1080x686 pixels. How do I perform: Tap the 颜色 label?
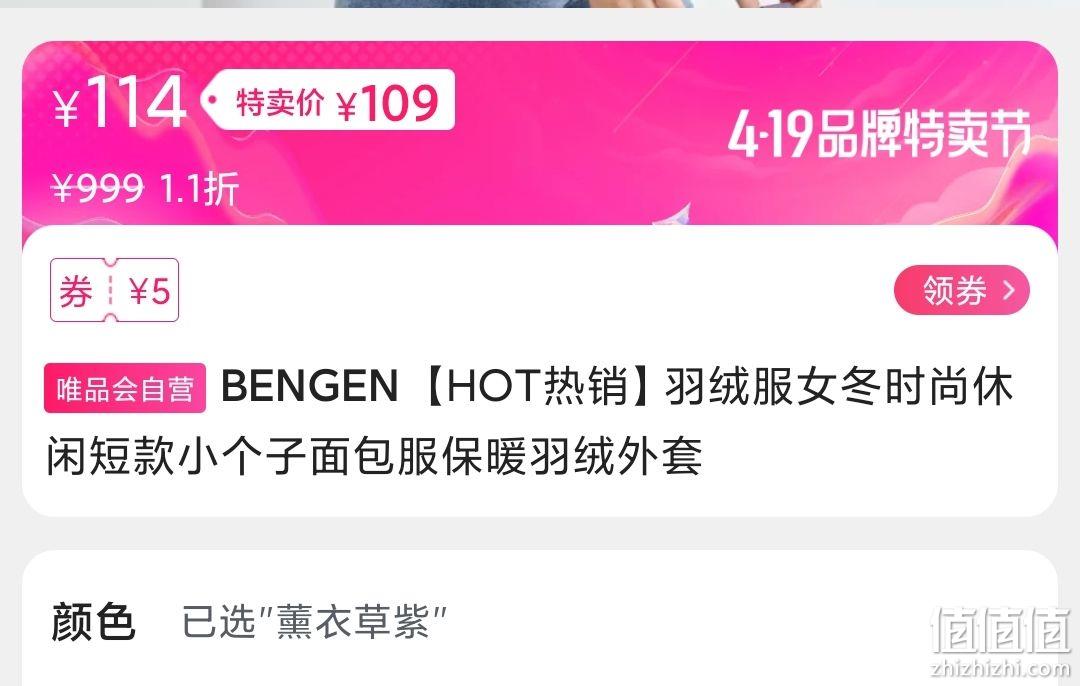pyautogui.click(x=93, y=622)
